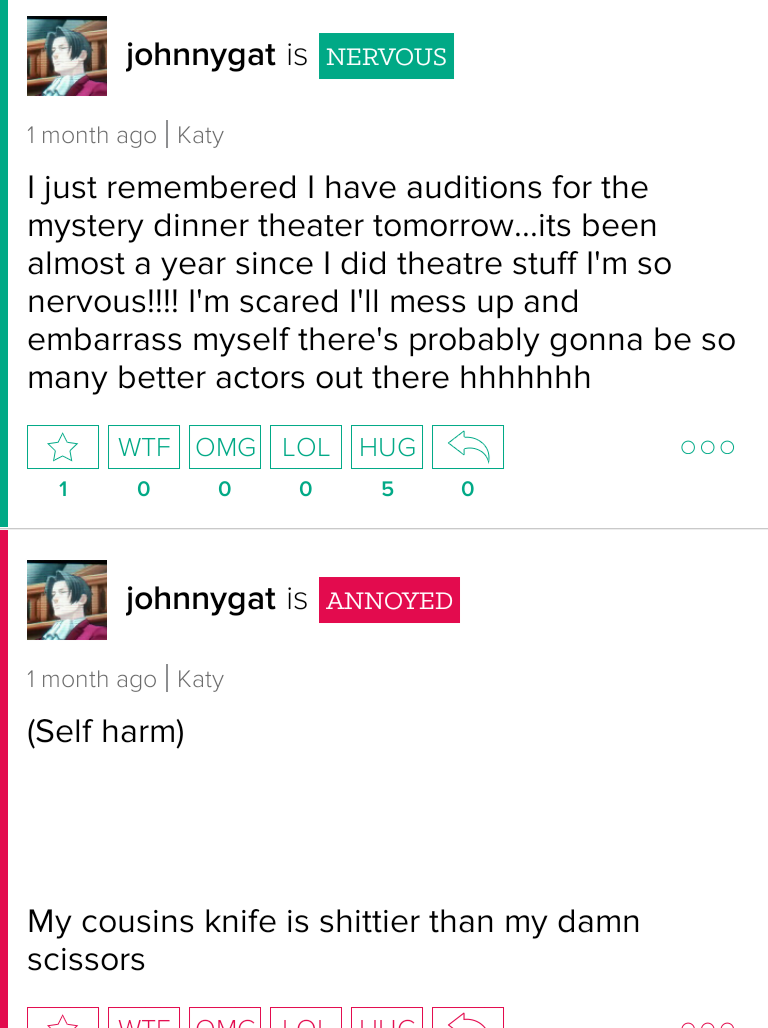Open johnnygat profile from the nervous post
The width and height of the screenshot is (768, 1028).
201,55
